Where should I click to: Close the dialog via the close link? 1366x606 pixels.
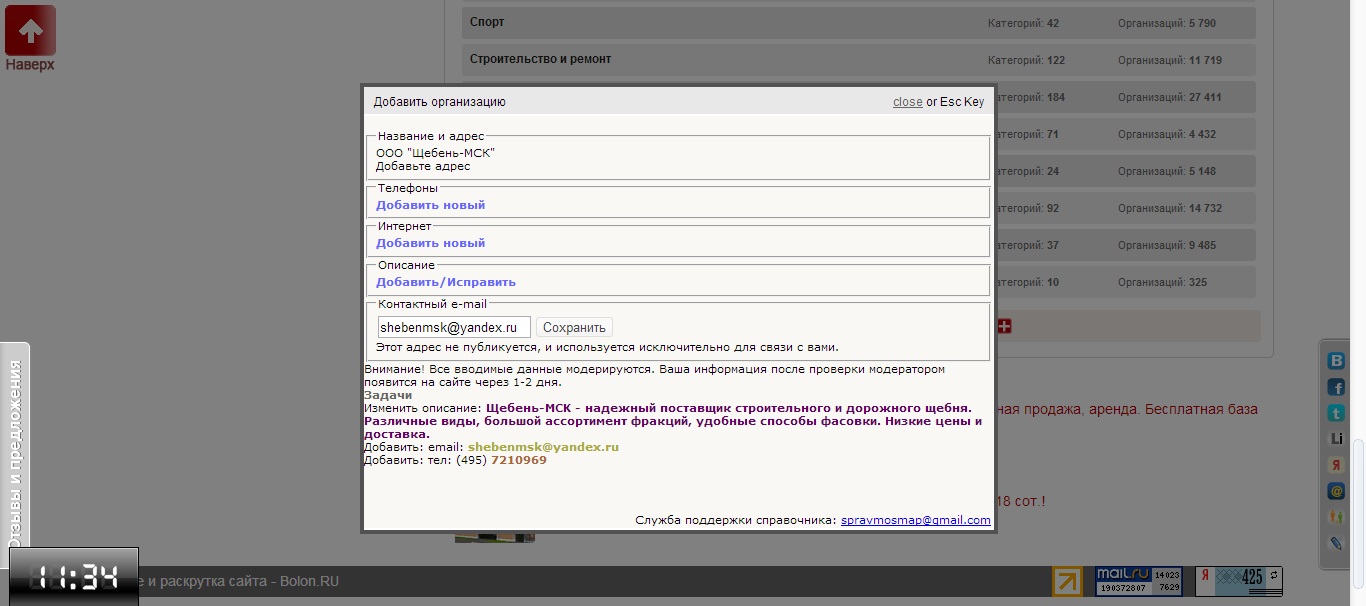pos(908,102)
